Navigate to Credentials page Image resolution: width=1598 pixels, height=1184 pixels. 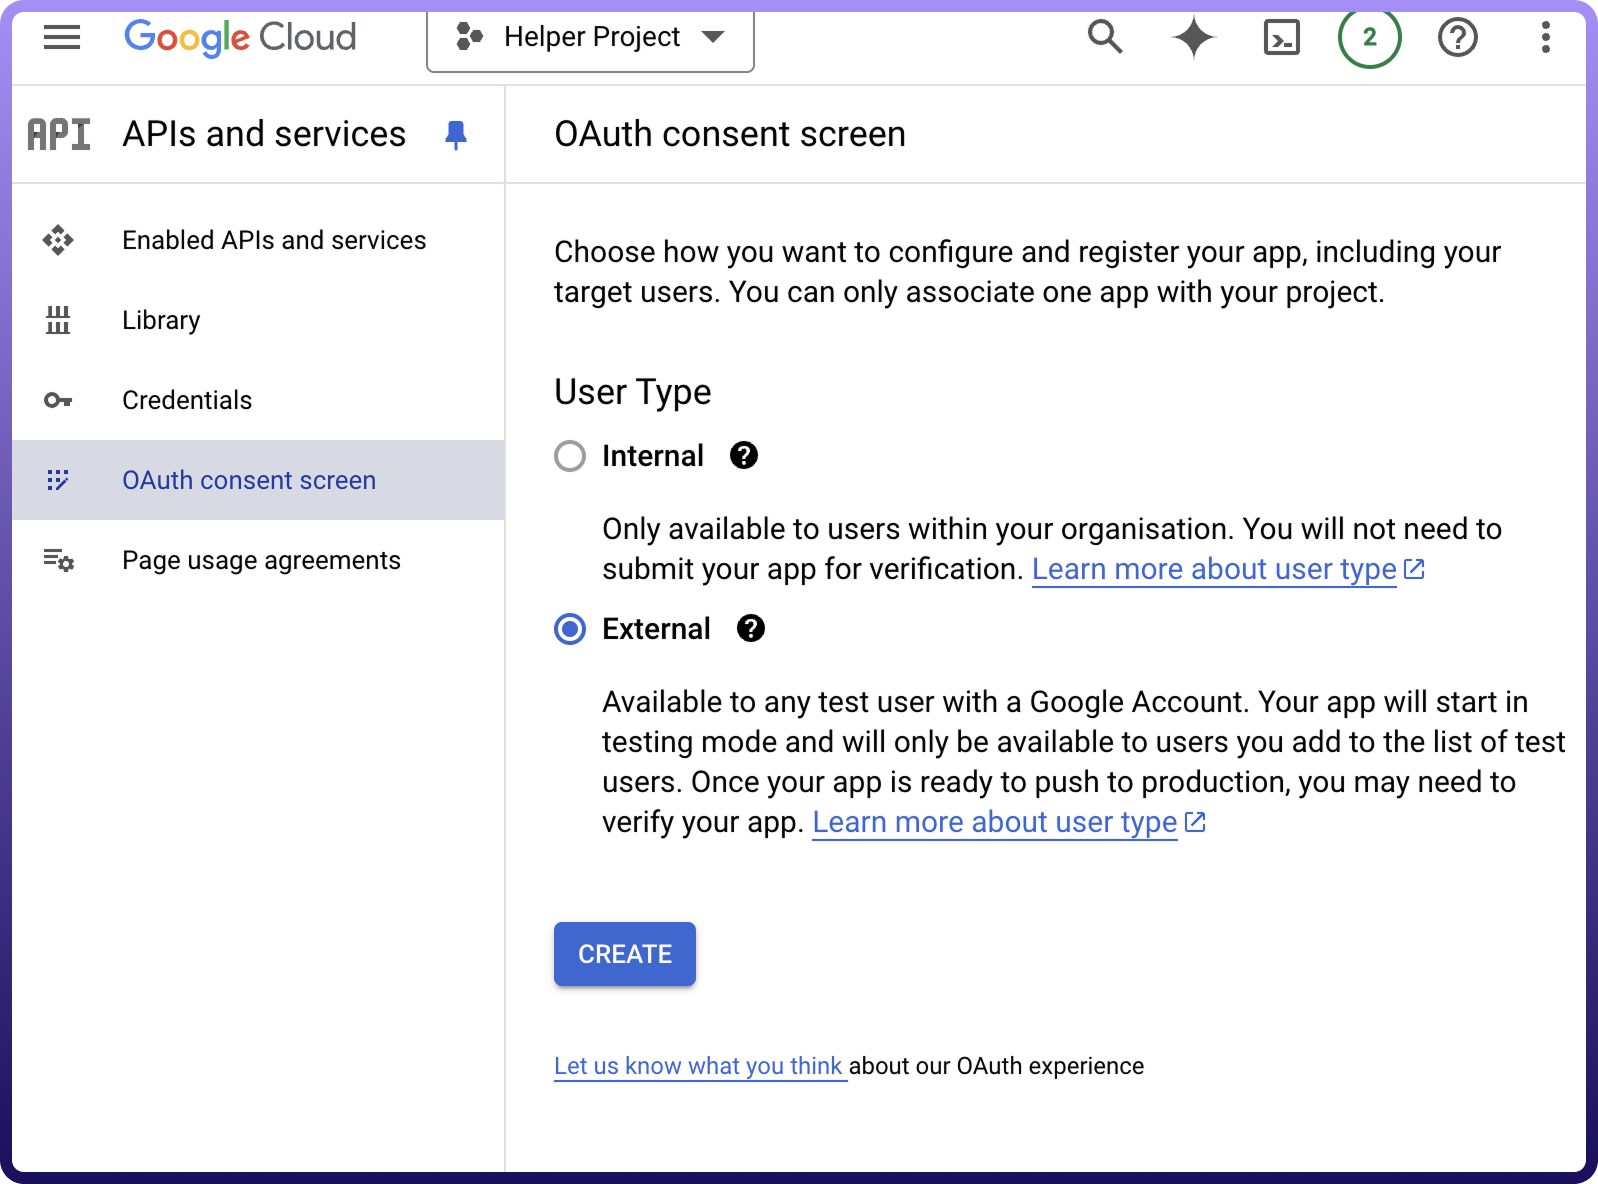pyautogui.click(x=187, y=400)
